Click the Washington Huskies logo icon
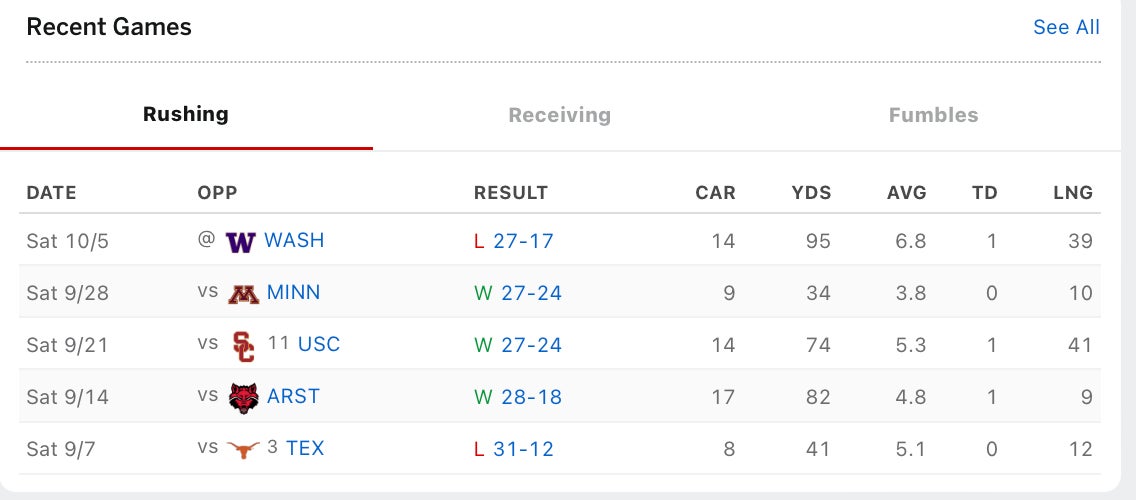Screen dimensions: 1136x500 (241, 242)
